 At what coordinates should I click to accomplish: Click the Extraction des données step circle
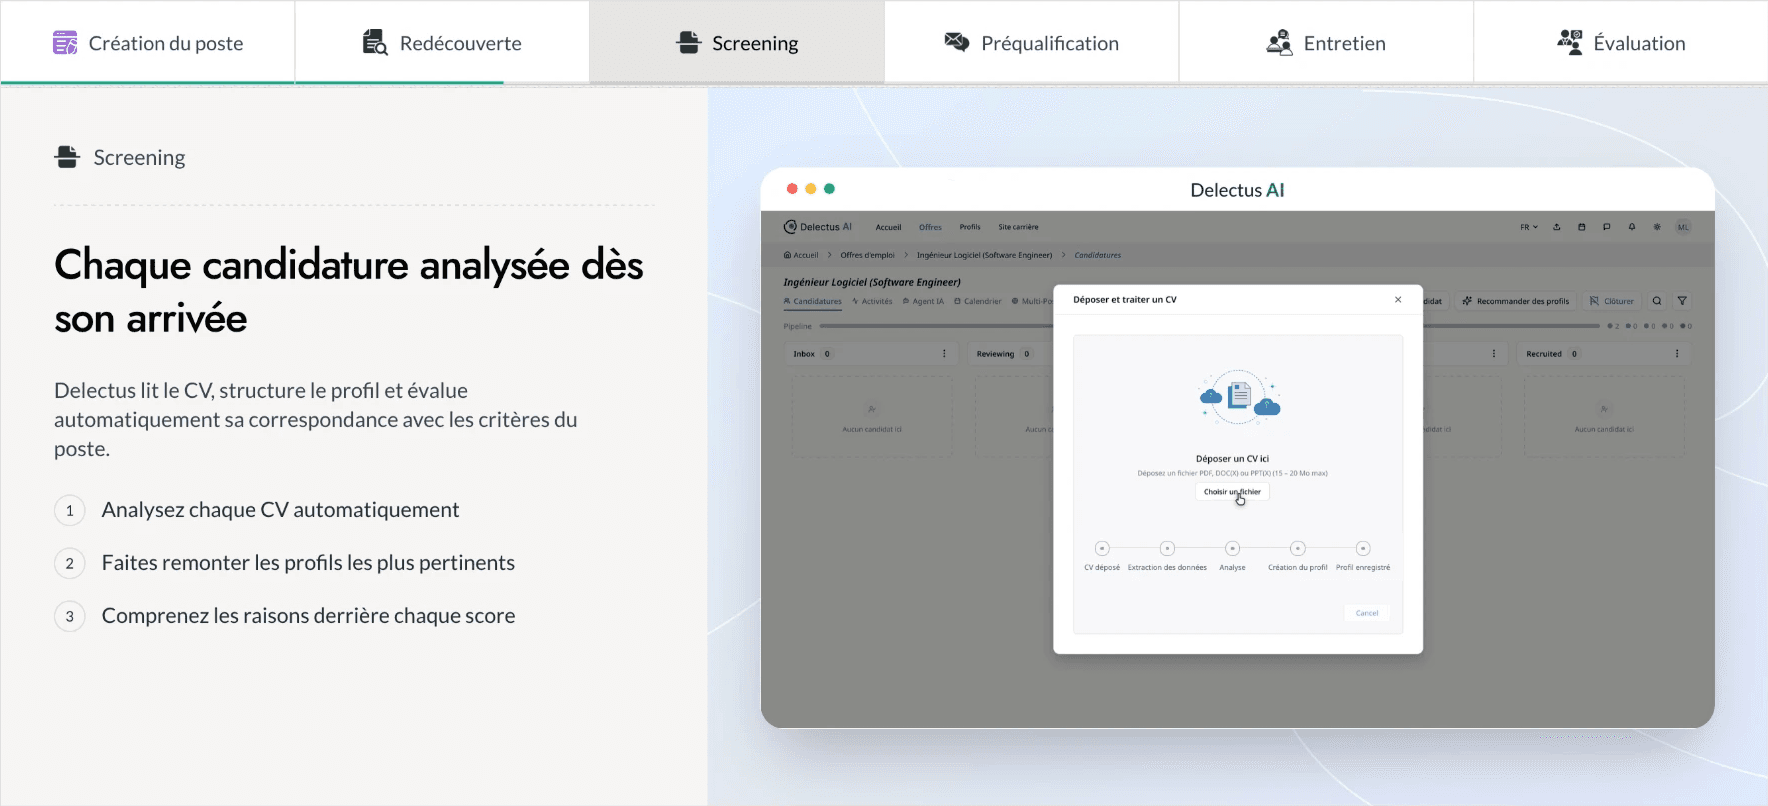pyautogui.click(x=1167, y=548)
